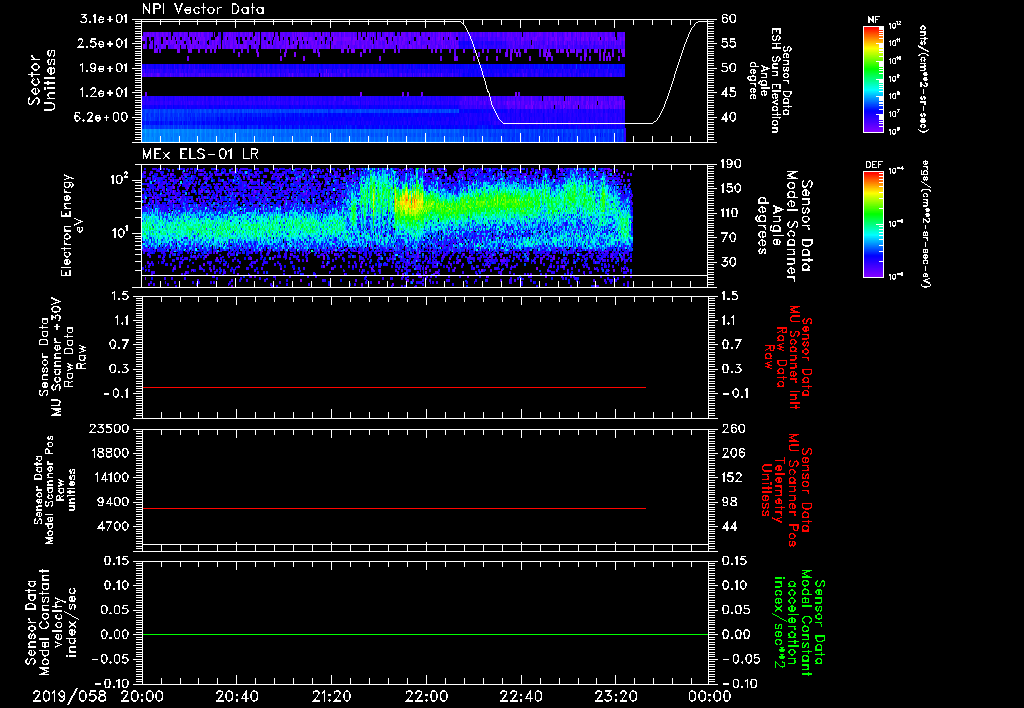Viewport: 1024px width, 708px height.
Task: Click the "23:20" time axis label
Action: [x=615, y=696]
